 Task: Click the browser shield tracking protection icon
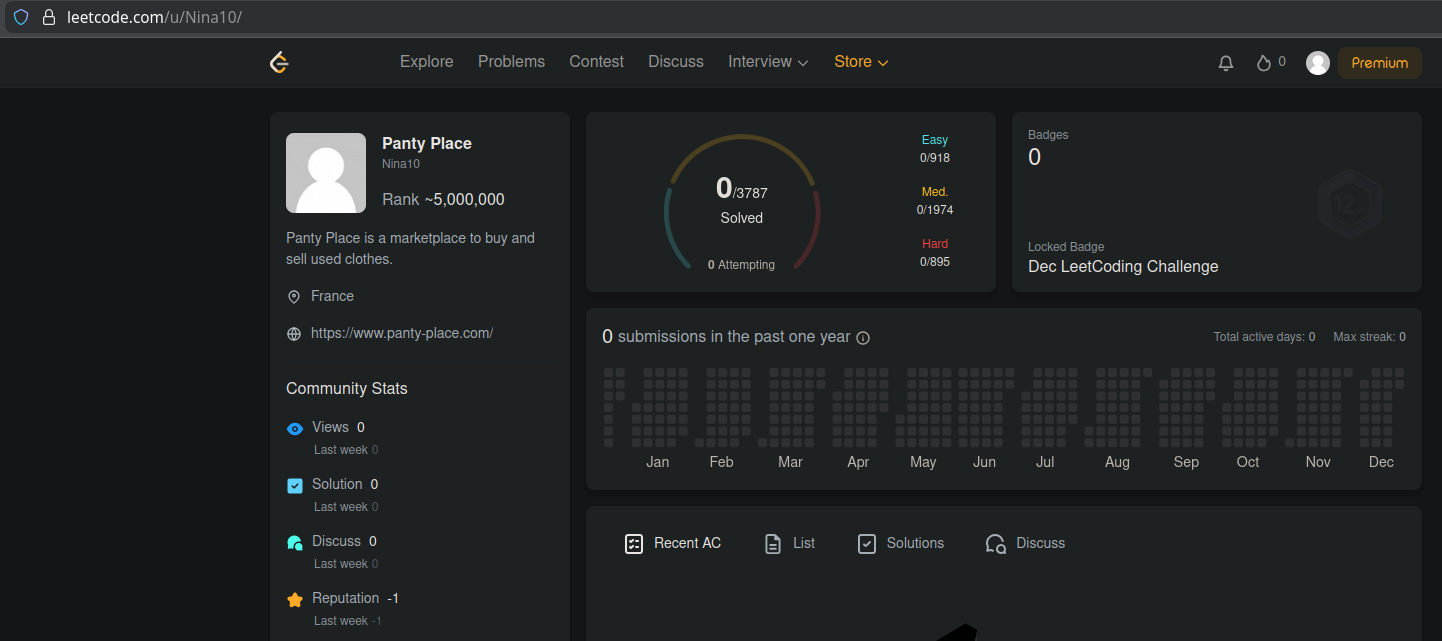[x=21, y=17]
